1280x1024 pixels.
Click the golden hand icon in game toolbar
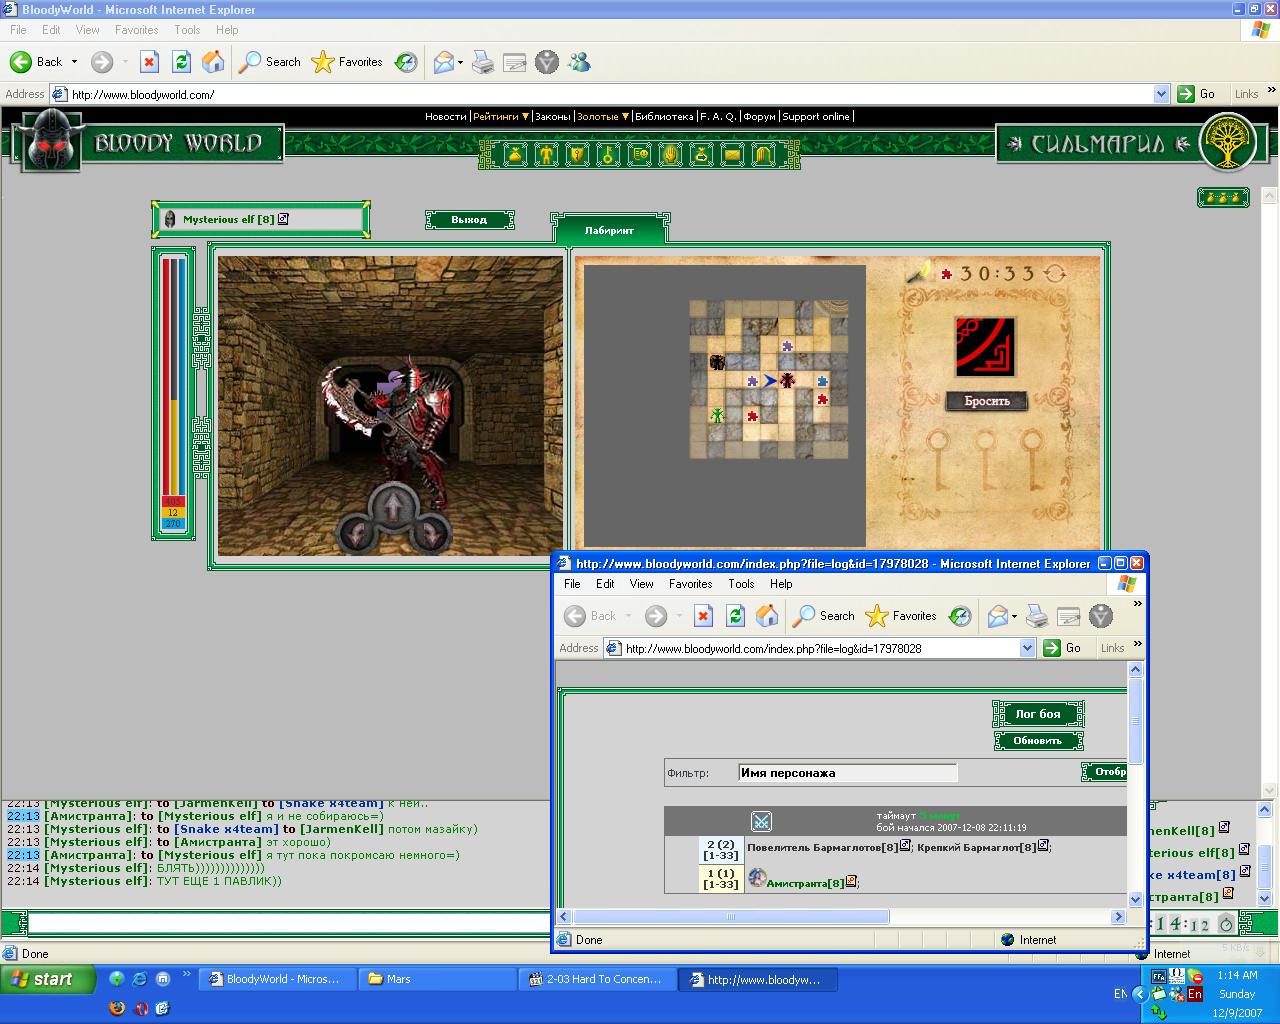tap(670, 154)
